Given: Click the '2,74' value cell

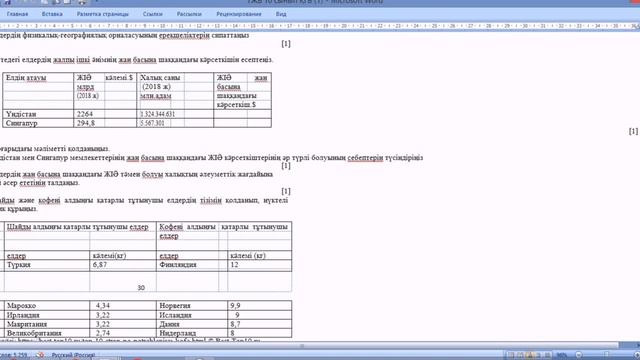Looking at the screenshot, I should click(x=122, y=333).
